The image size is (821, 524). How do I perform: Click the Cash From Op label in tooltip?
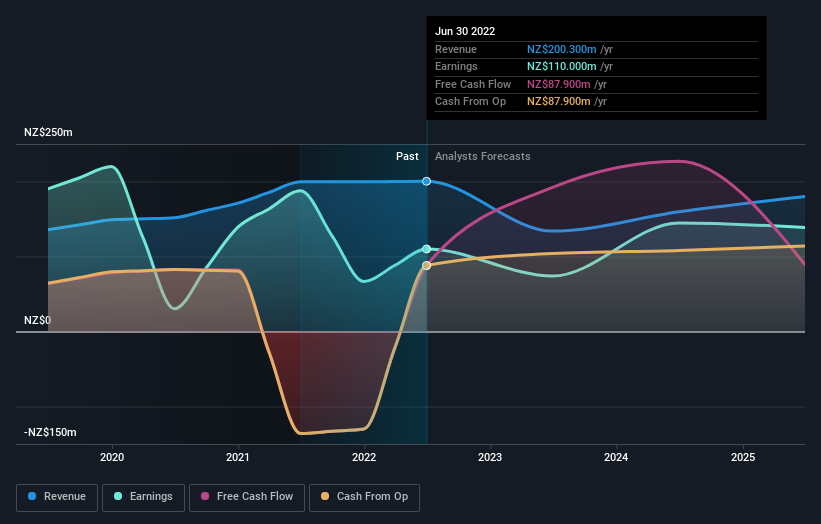[x=470, y=102]
